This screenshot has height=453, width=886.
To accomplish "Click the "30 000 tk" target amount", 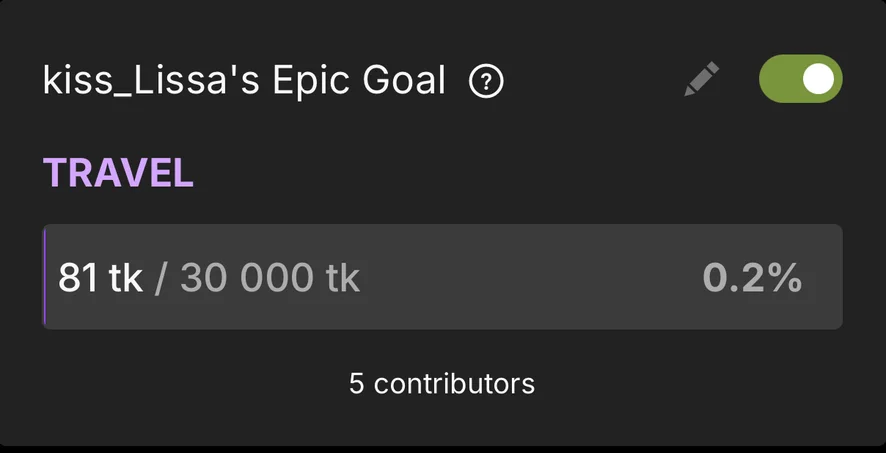I will (270, 278).
